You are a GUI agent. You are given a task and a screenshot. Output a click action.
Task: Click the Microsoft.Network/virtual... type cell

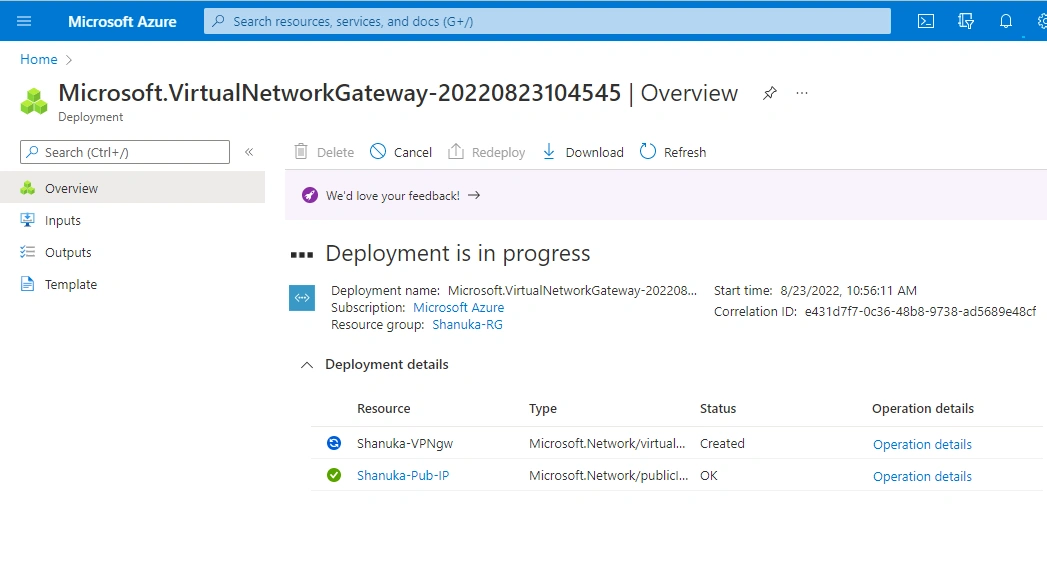pyautogui.click(x=607, y=443)
